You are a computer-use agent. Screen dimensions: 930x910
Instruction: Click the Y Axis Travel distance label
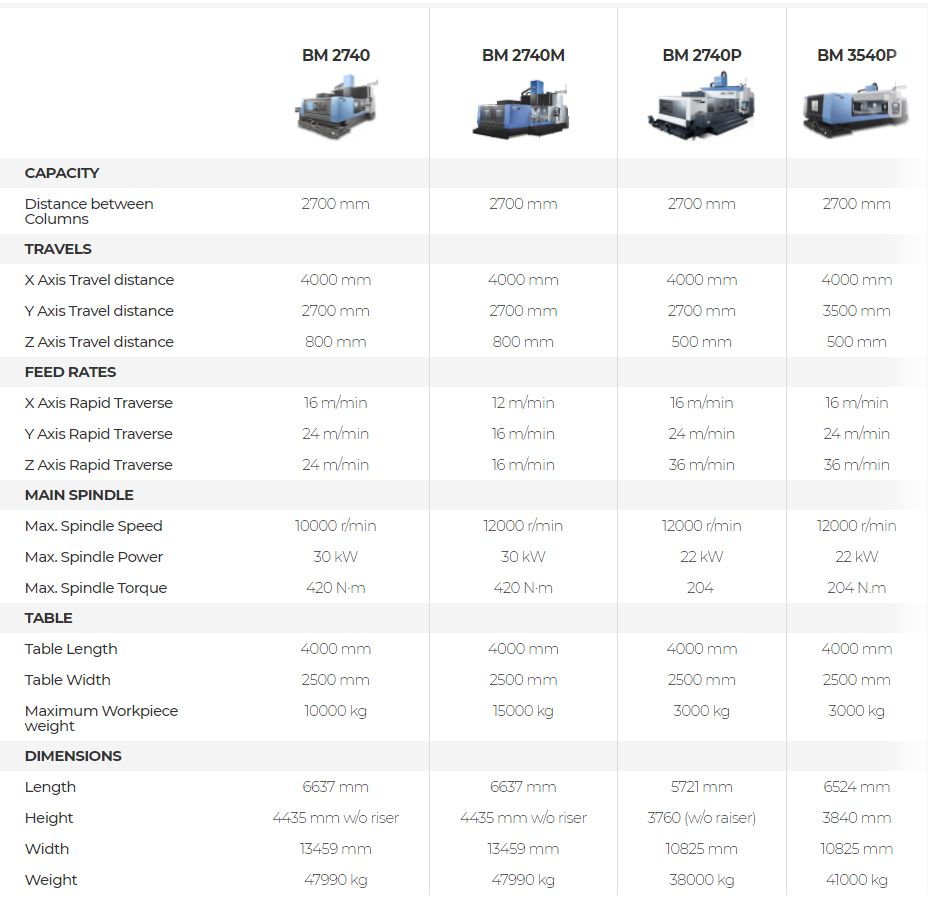coord(99,311)
